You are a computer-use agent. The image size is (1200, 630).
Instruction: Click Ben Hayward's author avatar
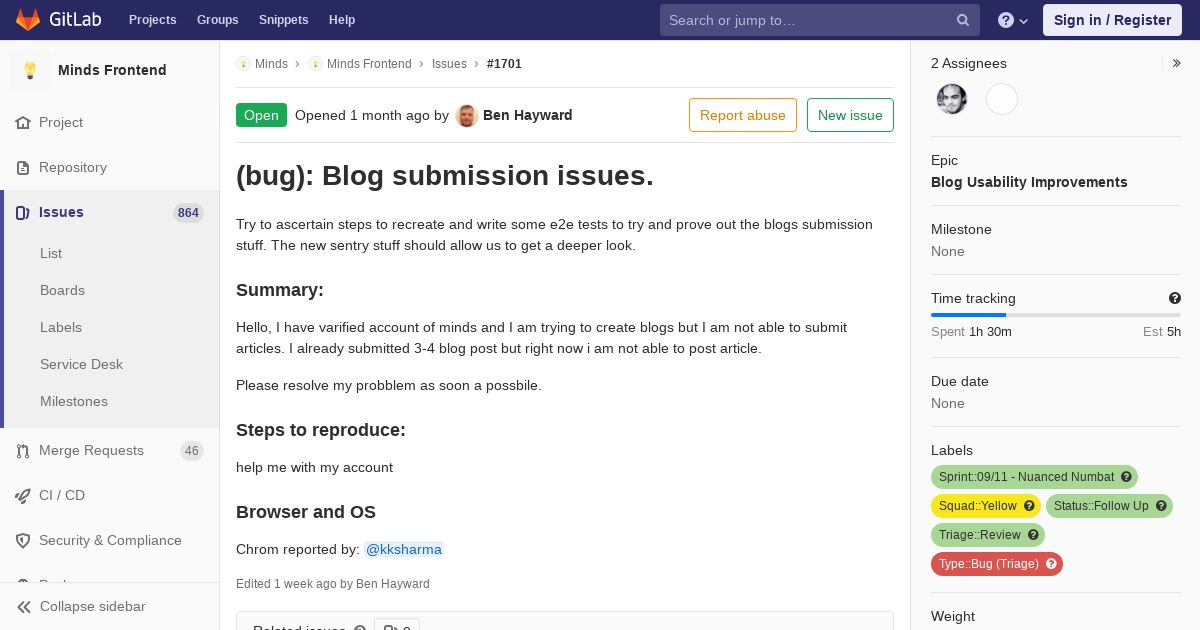coord(467,116)
